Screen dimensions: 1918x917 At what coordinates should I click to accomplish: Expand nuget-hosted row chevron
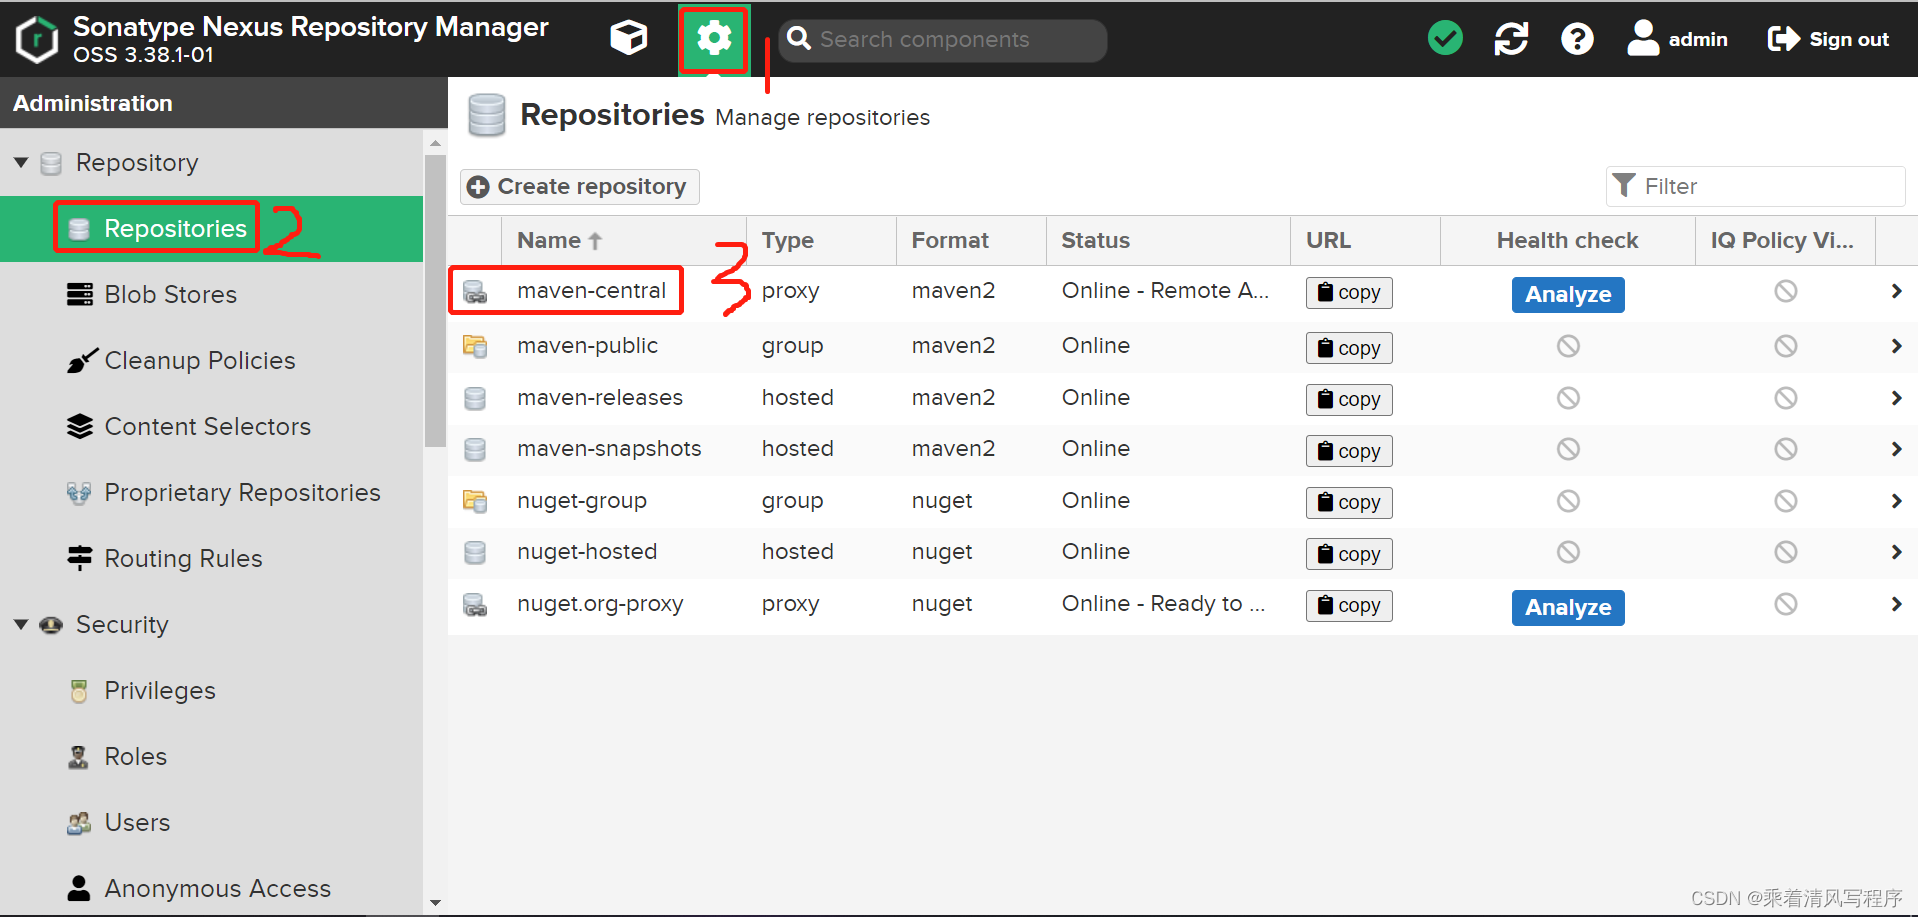1896,552
